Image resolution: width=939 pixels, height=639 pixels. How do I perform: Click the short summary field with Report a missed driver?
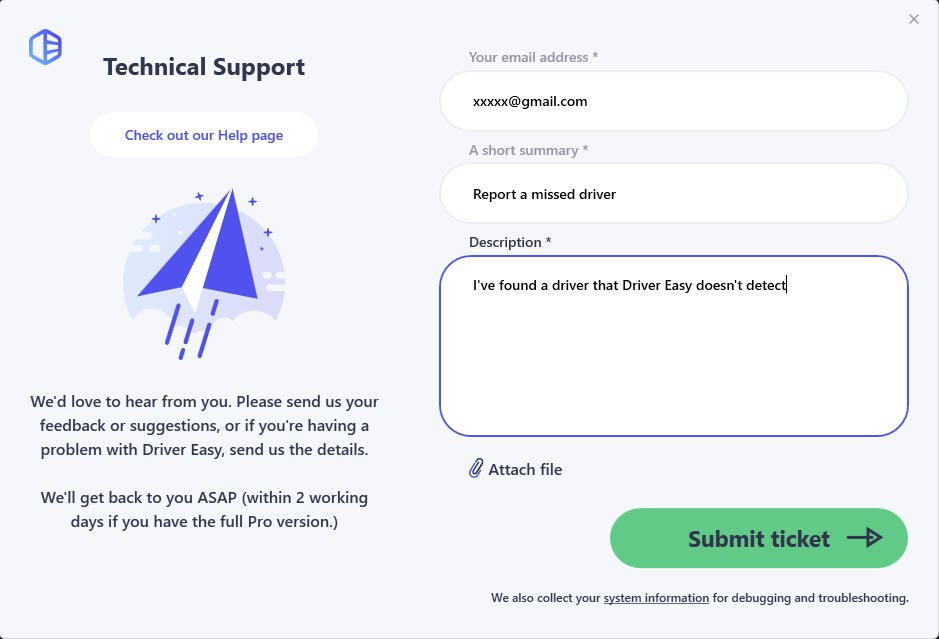coord(674,193)
